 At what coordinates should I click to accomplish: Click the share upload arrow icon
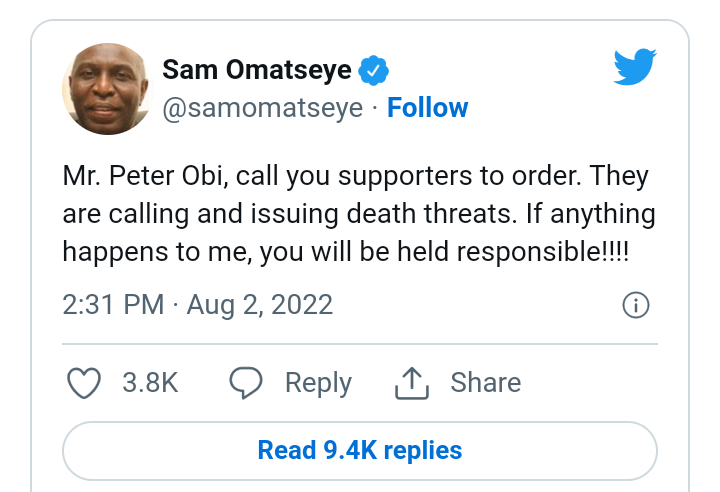pyautogui.click(x=412, y=383)
